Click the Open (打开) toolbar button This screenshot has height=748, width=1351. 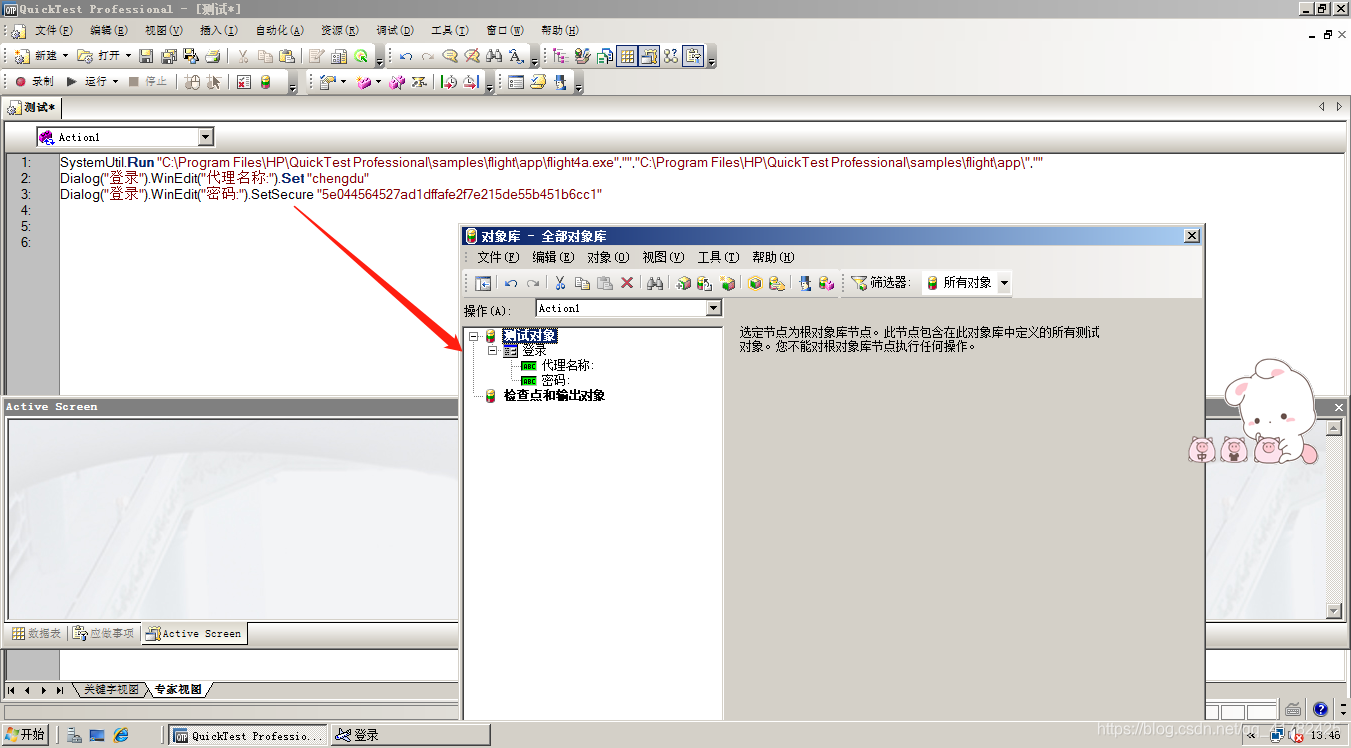[100, 56]
